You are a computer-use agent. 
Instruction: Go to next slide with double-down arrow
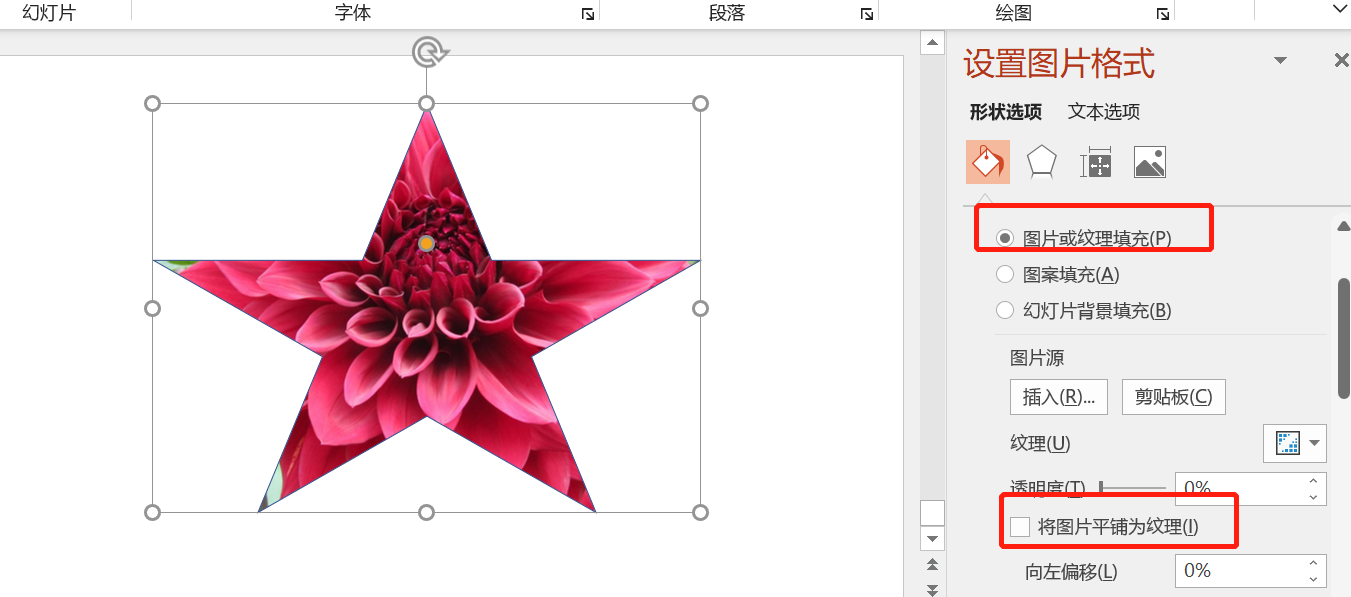(932, 589)
